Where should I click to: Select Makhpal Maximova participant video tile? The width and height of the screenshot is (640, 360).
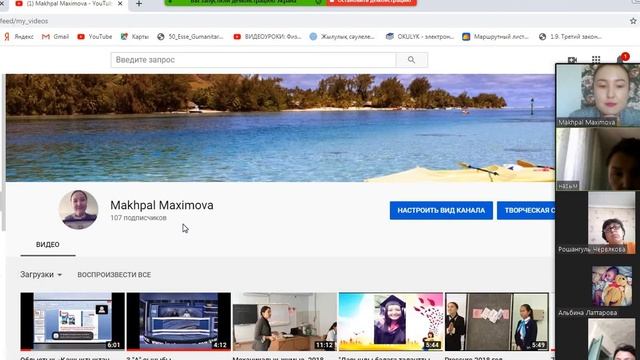pos(598,95)
